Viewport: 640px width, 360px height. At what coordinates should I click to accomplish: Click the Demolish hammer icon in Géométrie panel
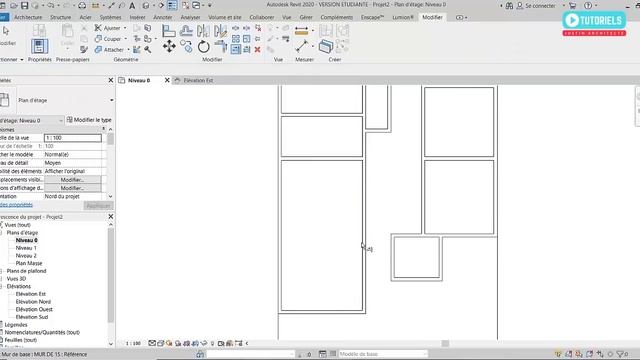(x=147, y=49)
